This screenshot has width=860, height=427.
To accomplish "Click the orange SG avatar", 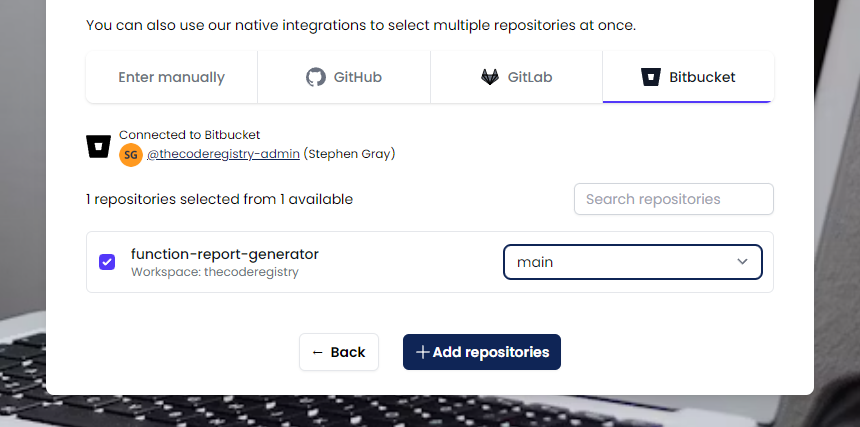I will click(131, 155).
